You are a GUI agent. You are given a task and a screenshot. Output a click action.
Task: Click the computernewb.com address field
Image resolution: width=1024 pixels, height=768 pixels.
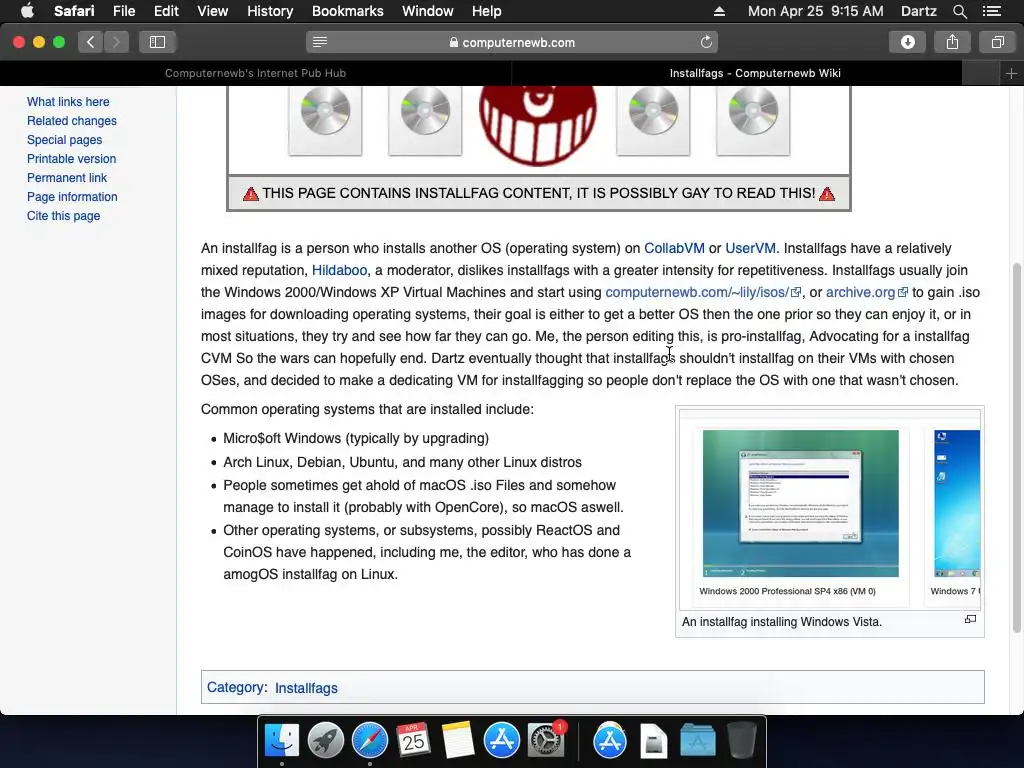[x=512, y=42]
